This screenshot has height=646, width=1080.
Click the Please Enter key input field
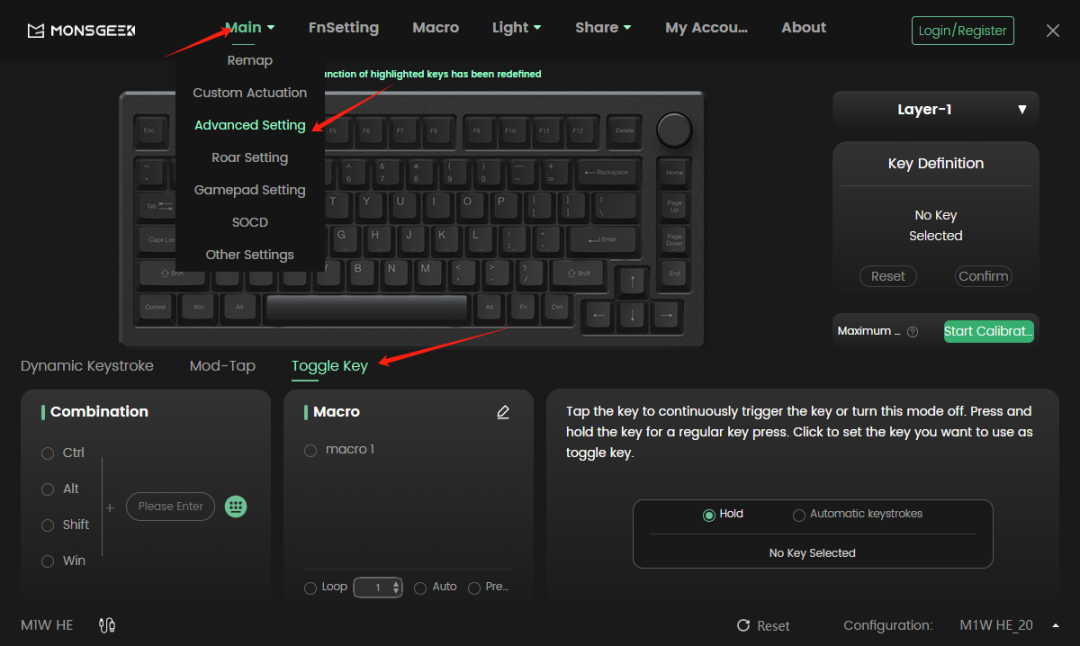[x=170, y=506]
